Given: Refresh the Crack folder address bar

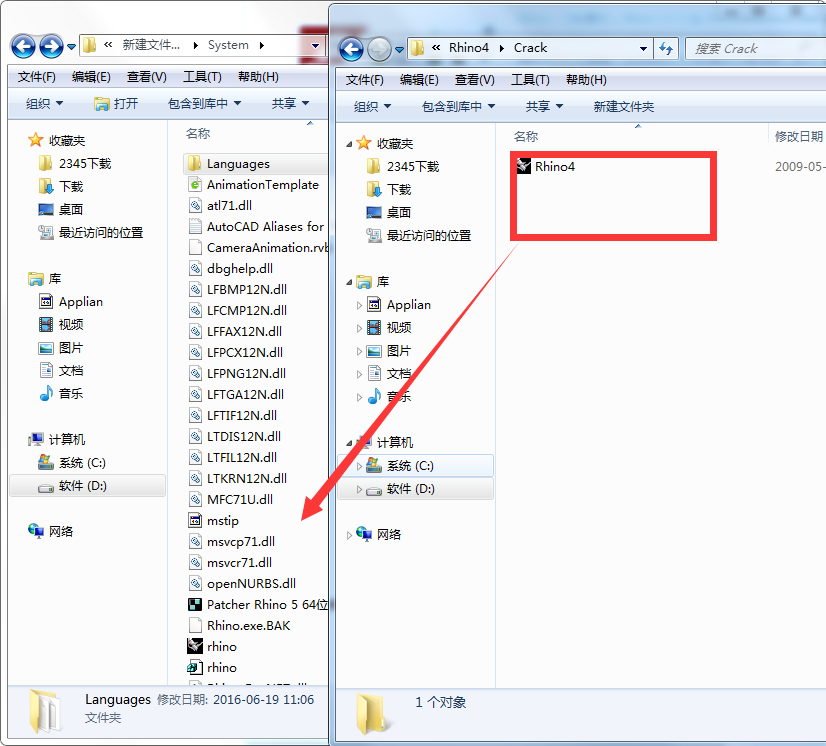Looking at the screenshot, I should tap(666, 49).
